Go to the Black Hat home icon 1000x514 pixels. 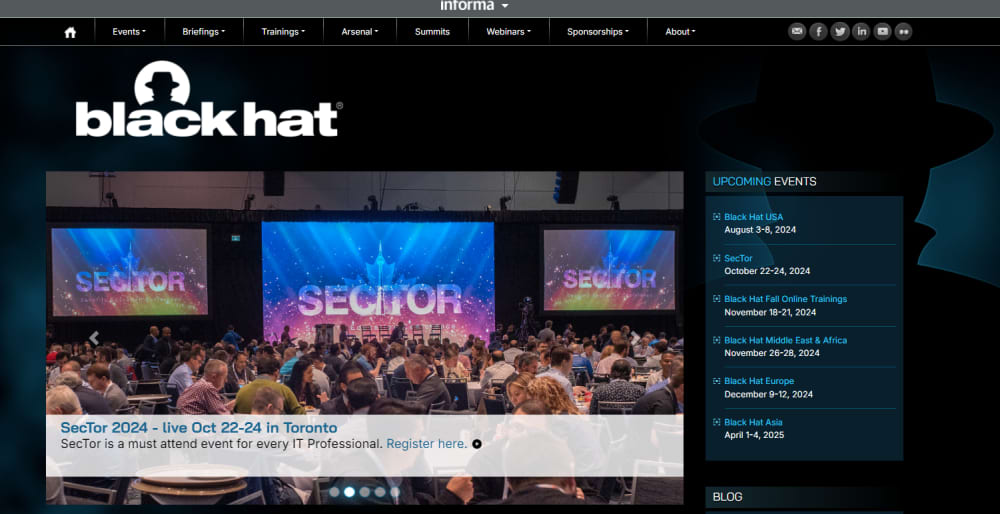(70, 32)
